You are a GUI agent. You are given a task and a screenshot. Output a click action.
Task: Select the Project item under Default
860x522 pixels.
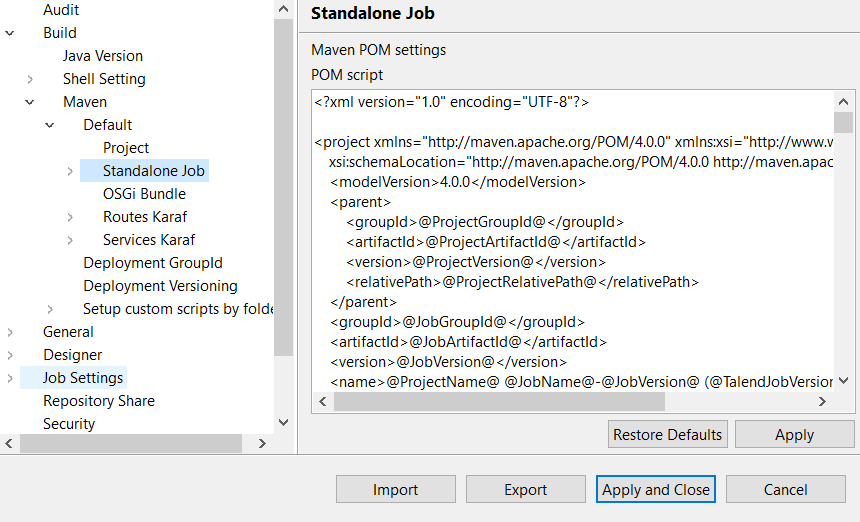[126, 148]
